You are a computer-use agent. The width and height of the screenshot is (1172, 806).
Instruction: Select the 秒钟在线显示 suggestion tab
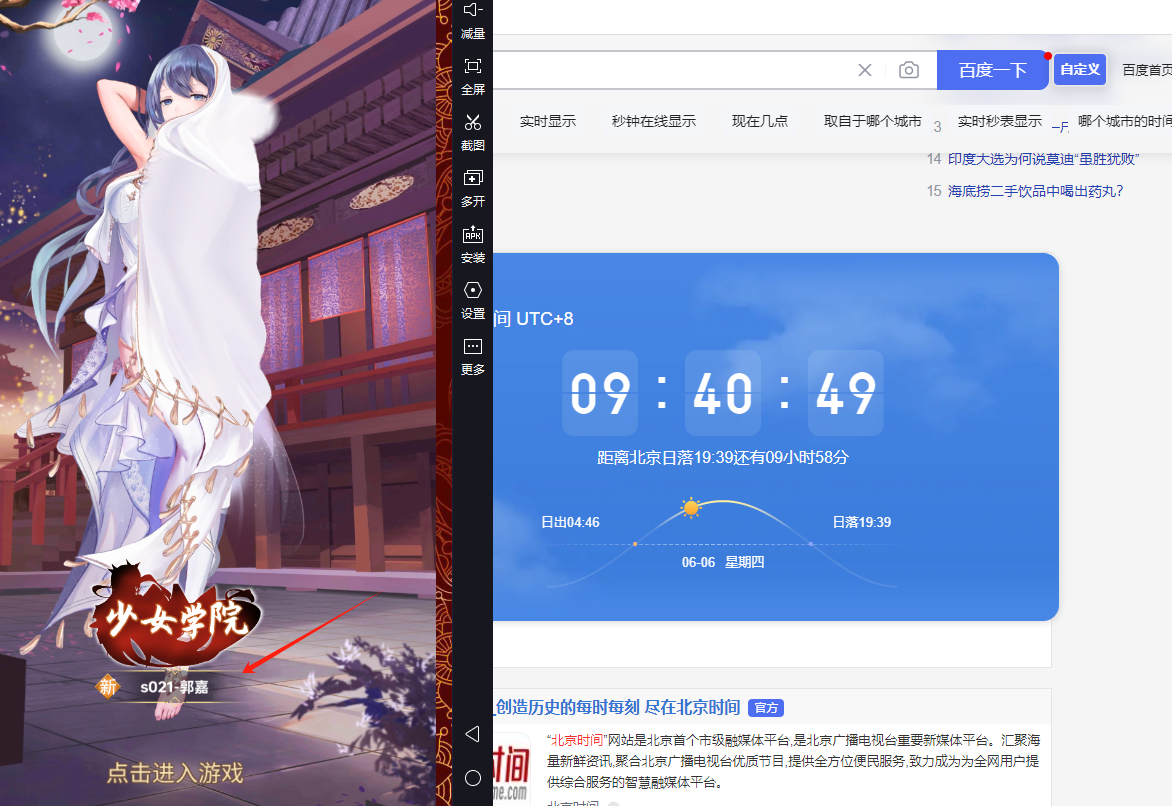pyautogui.click(x=653, y=121)
